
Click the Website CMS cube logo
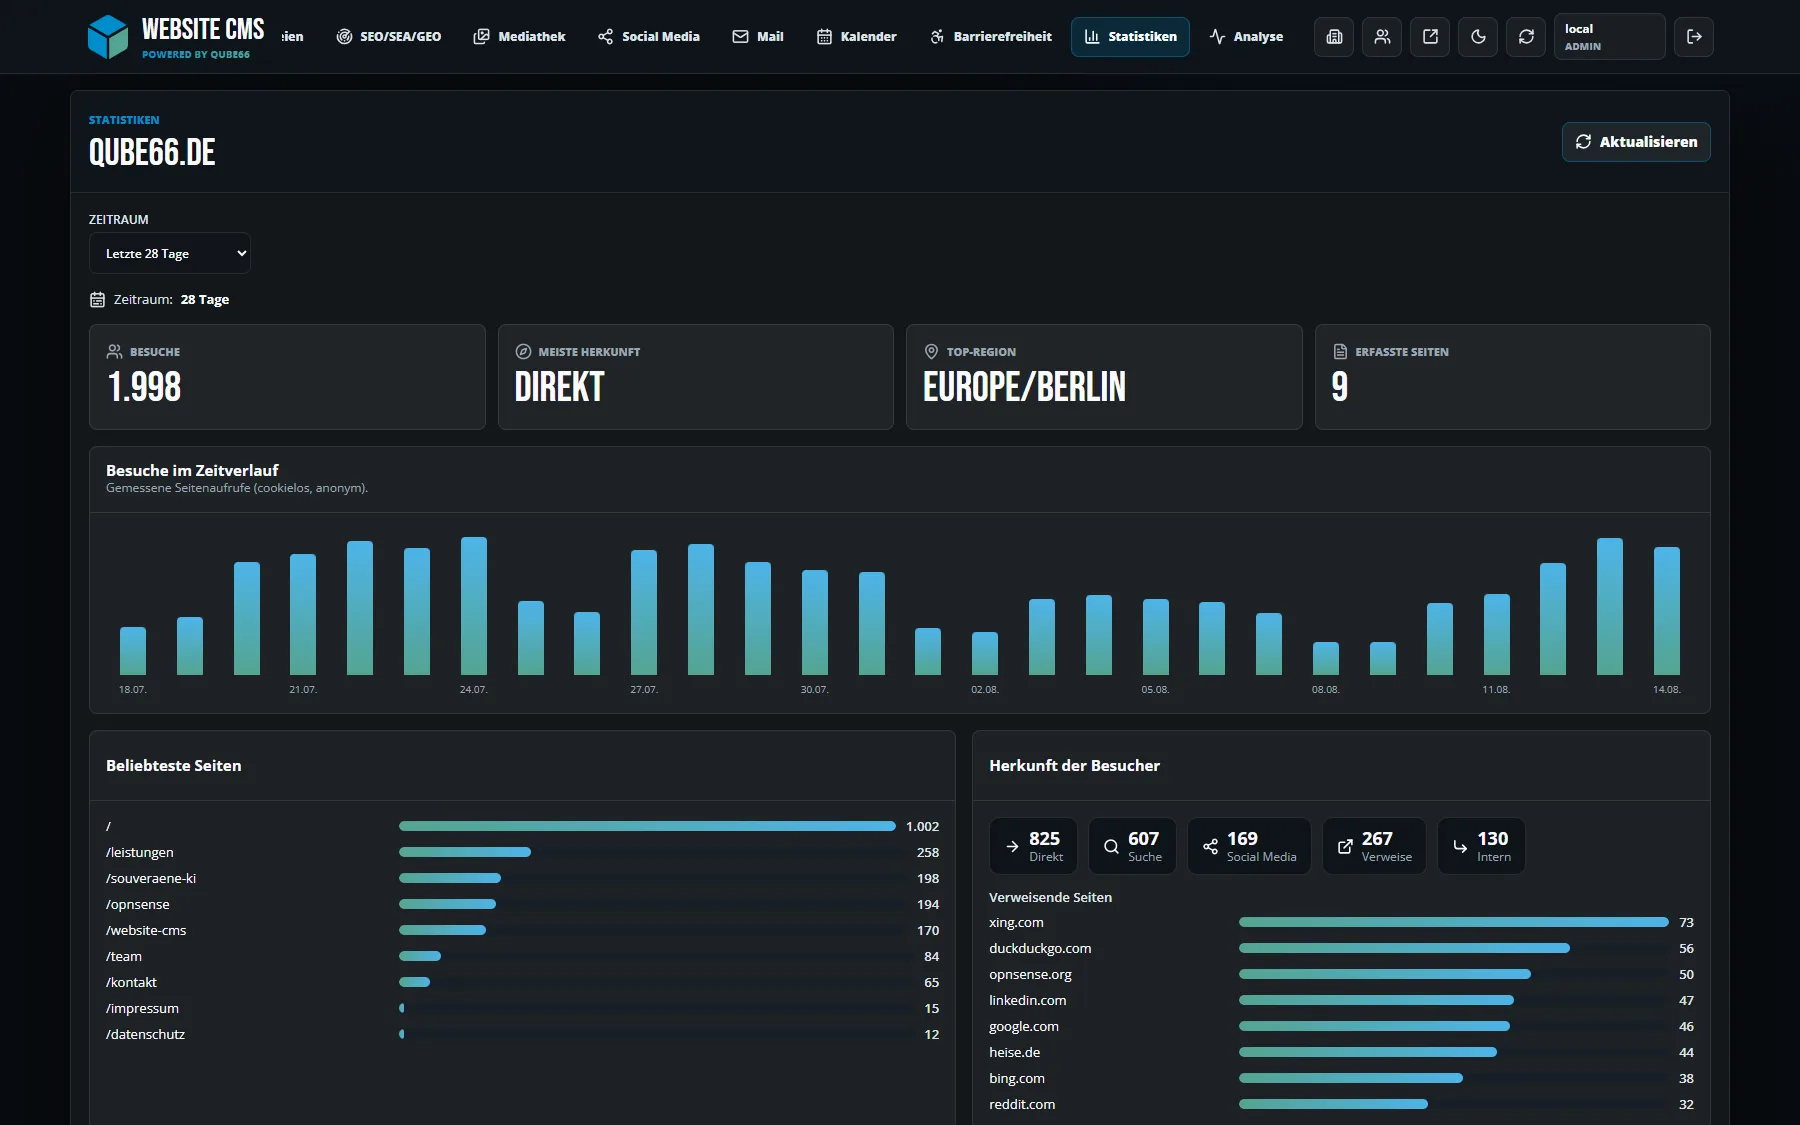coord(108,37)
